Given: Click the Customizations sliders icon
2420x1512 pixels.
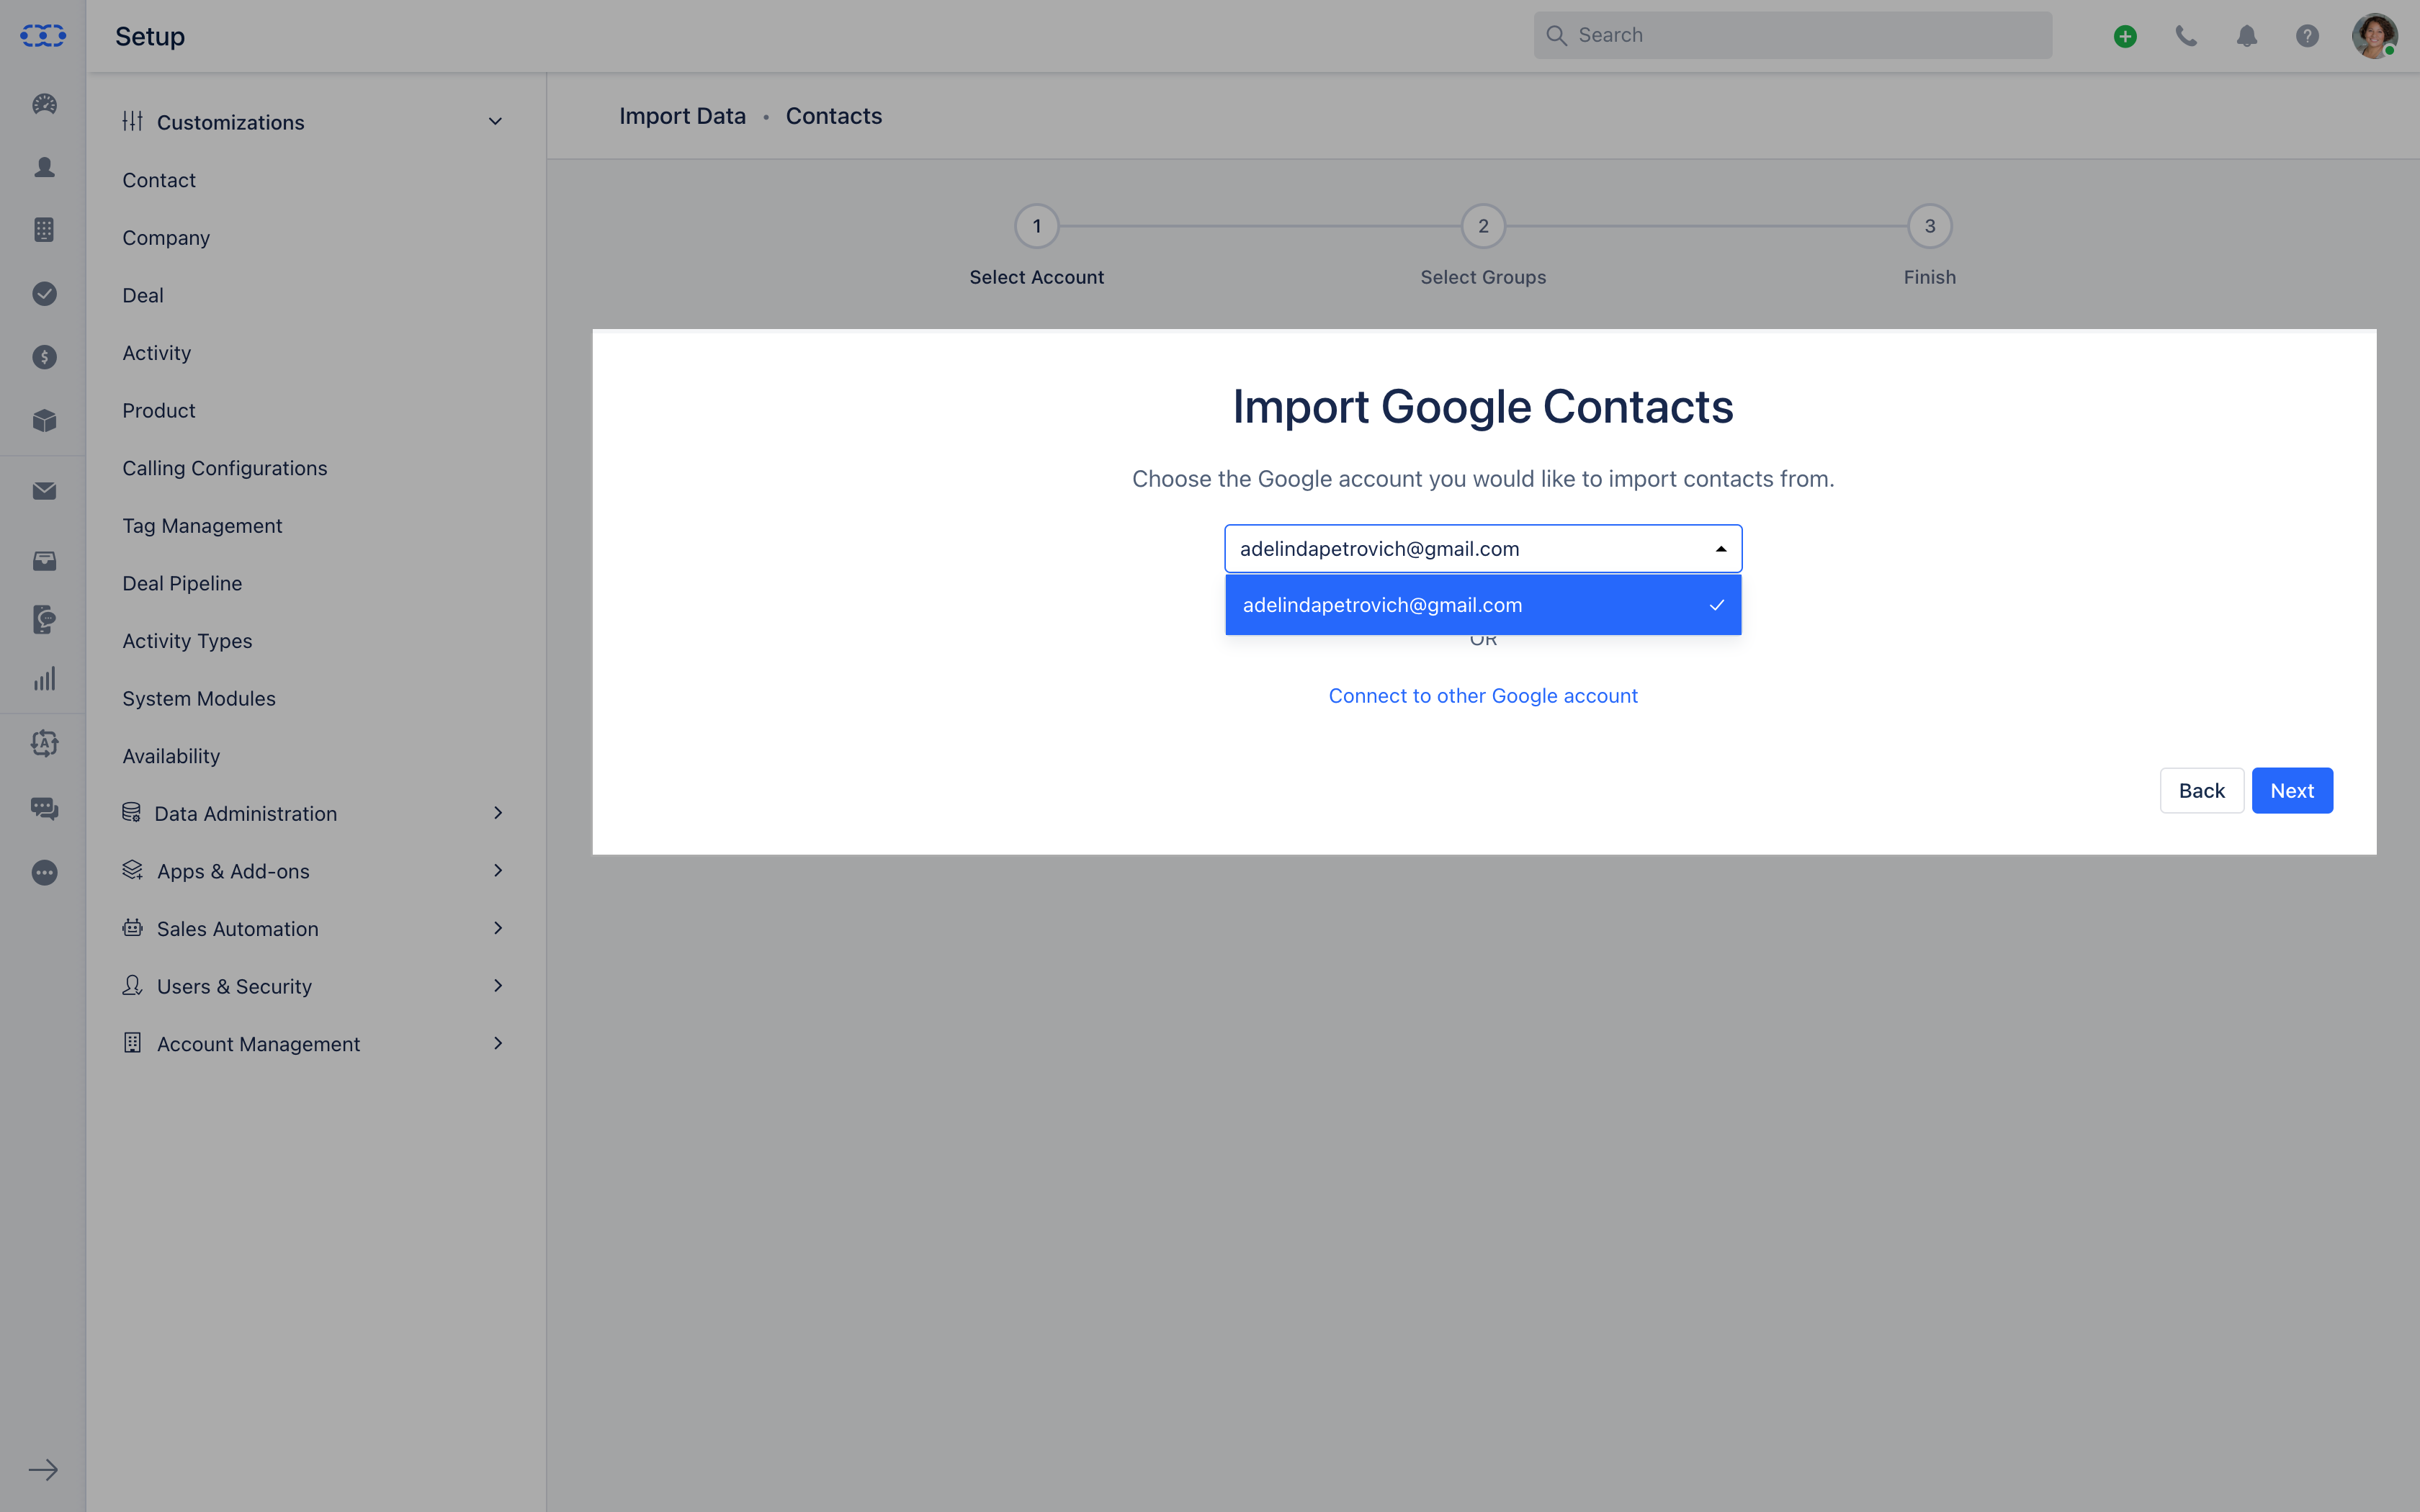Looking at the screenshot, I should tap(132, 122).
